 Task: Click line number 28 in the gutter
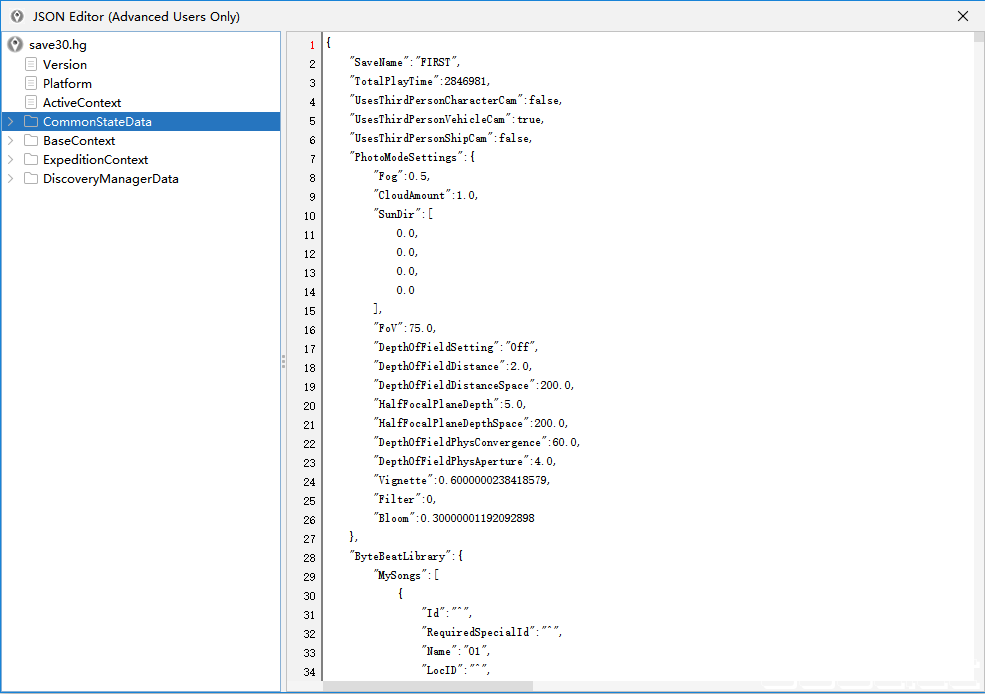pos(309,558)
